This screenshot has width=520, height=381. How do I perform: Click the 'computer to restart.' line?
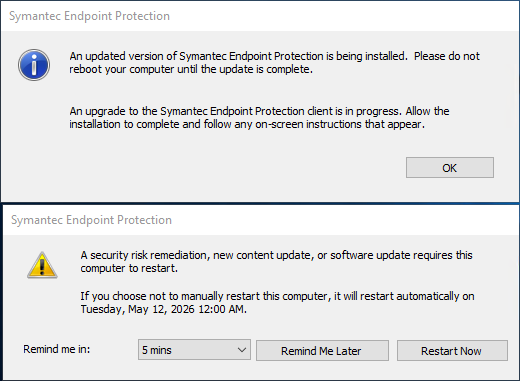pyautogui.click(x=129, y=268)
